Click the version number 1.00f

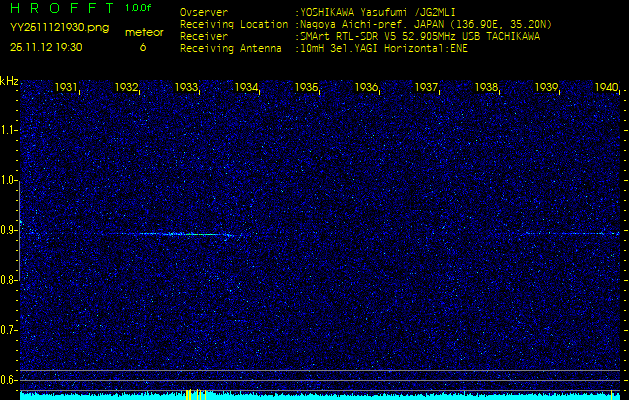(139, 8)
